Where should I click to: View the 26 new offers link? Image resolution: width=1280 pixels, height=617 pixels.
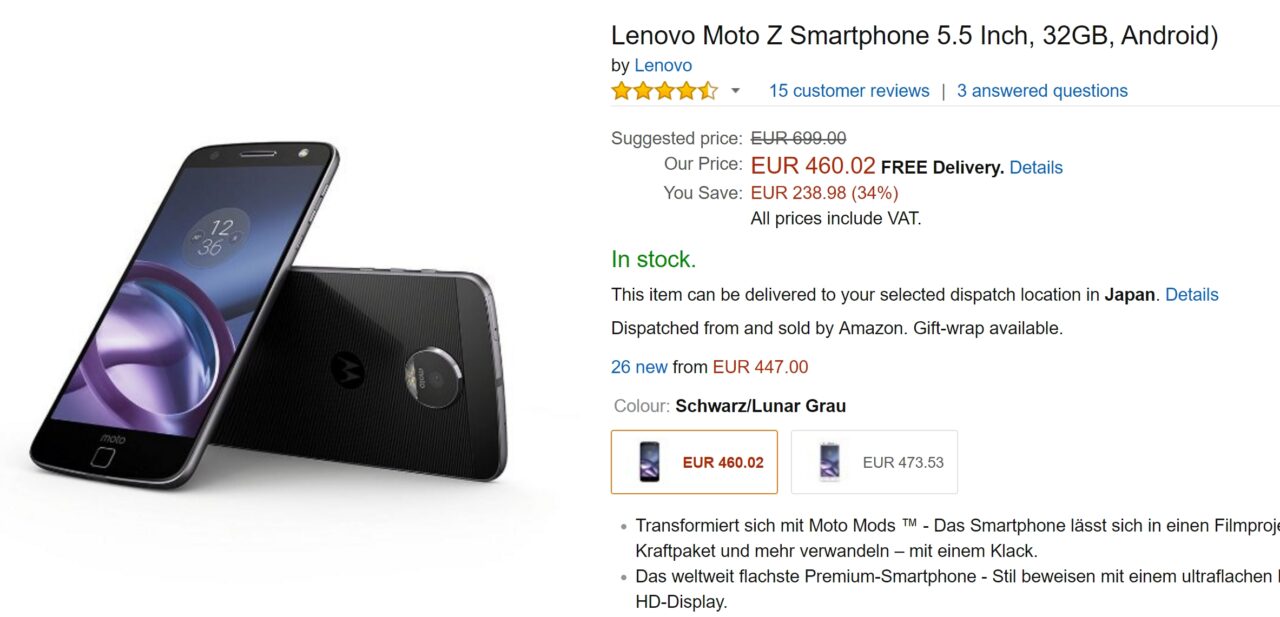pyautogui.click(x=639, y=367)
